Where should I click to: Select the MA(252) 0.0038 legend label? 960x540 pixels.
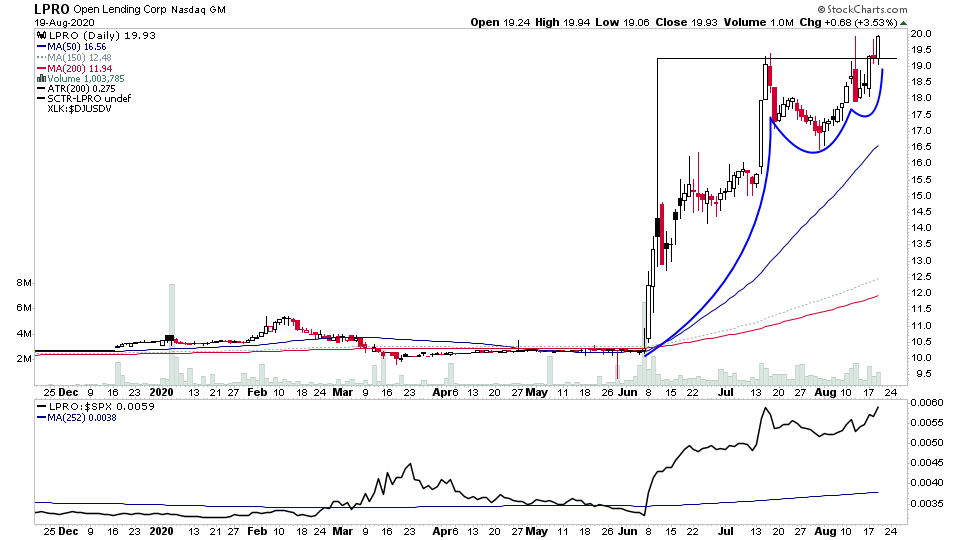[82, 418]
